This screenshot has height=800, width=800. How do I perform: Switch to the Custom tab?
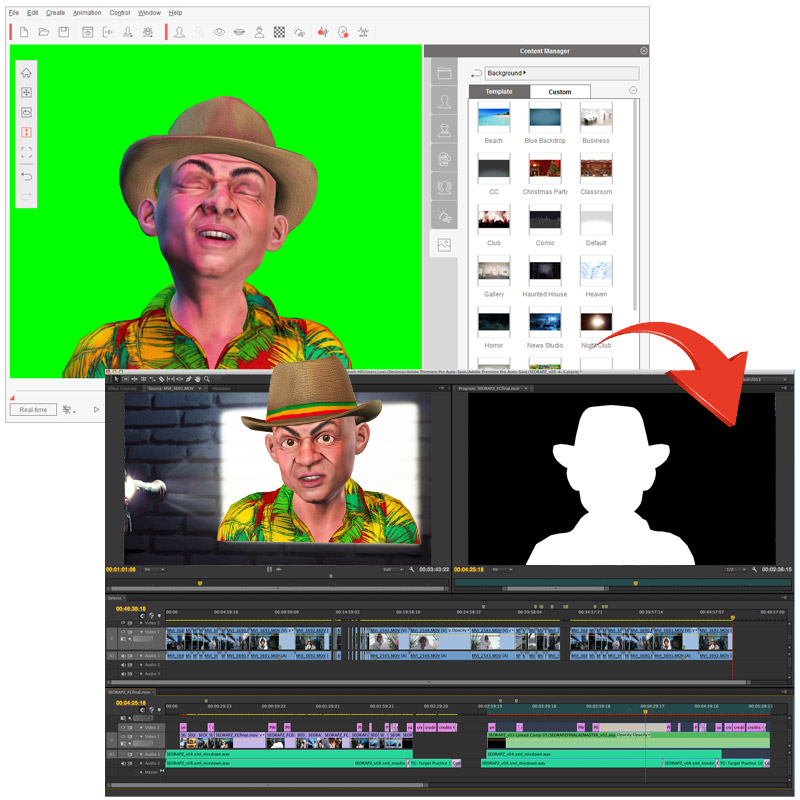click(x=560, y=92)
